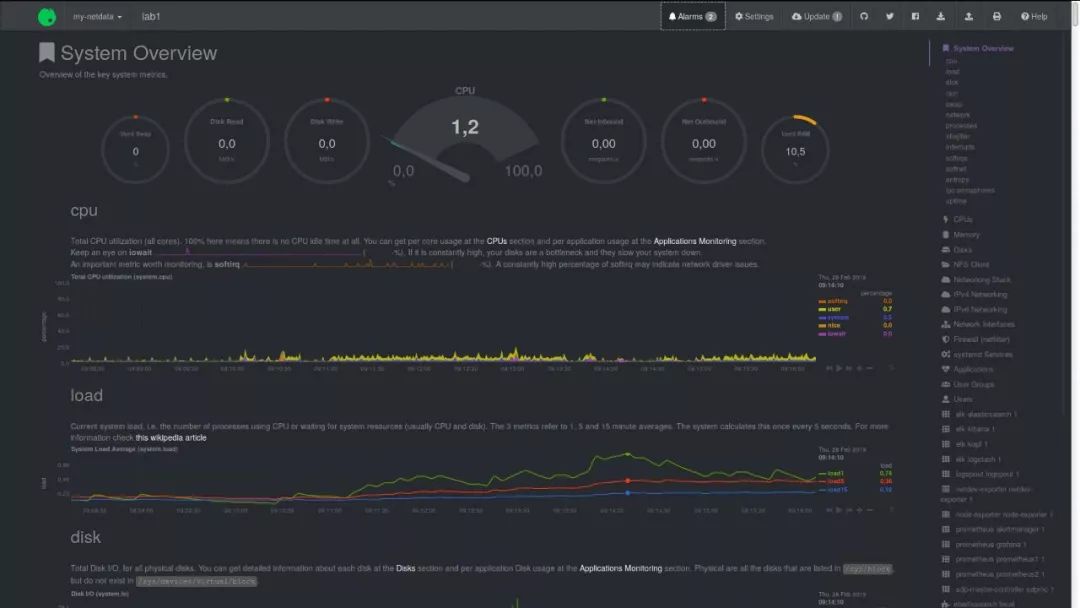Click the play button under load chart
Viewport: 1080px width, 608px height.
point(839,510)
